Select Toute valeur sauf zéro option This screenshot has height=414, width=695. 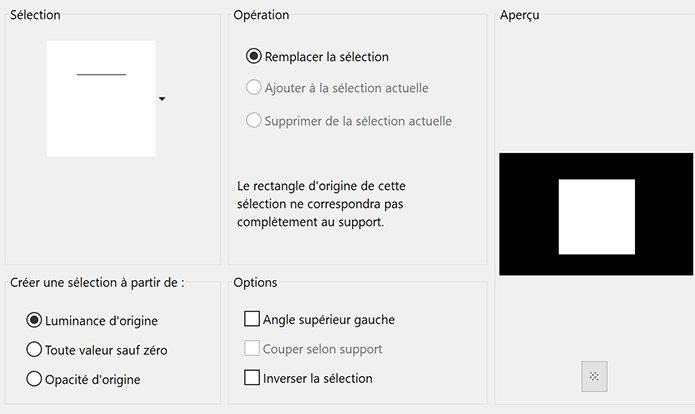tap(35, 350)
